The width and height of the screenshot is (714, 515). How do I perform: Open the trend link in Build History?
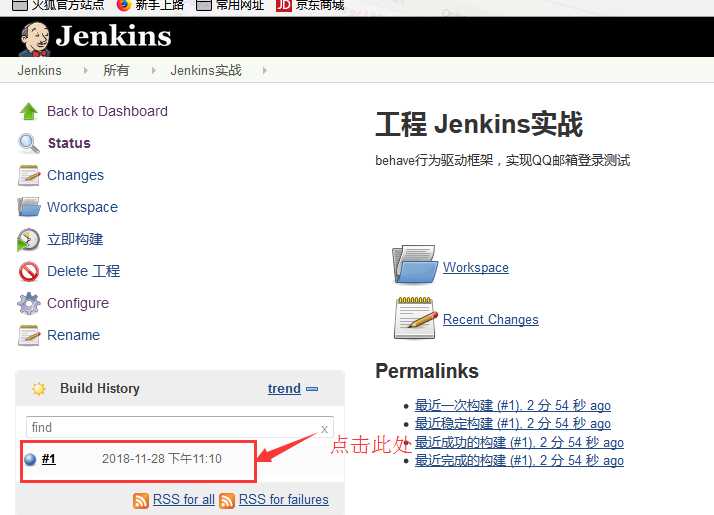click(284, 389)
